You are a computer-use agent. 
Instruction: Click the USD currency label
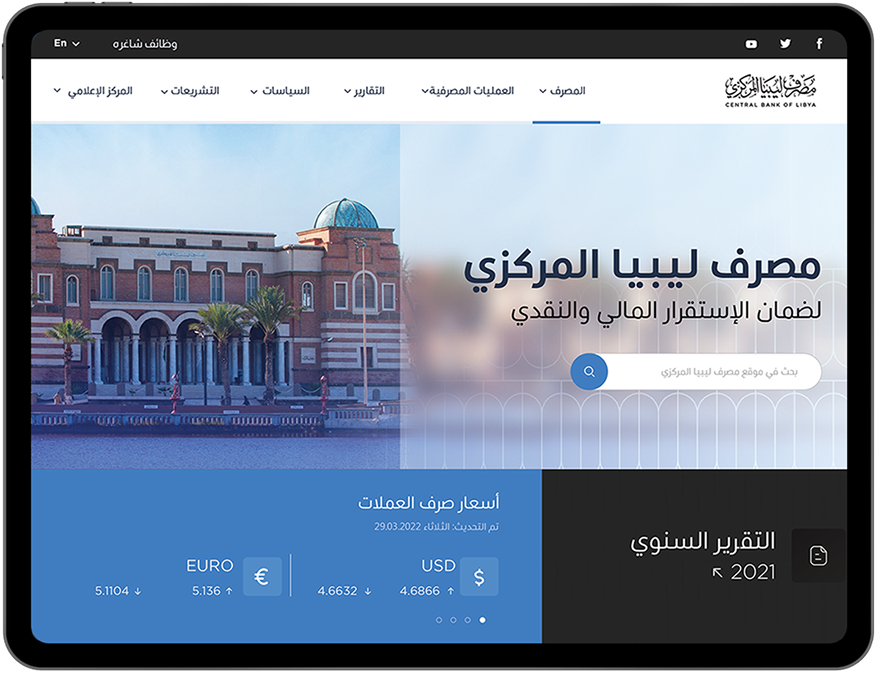439,566
